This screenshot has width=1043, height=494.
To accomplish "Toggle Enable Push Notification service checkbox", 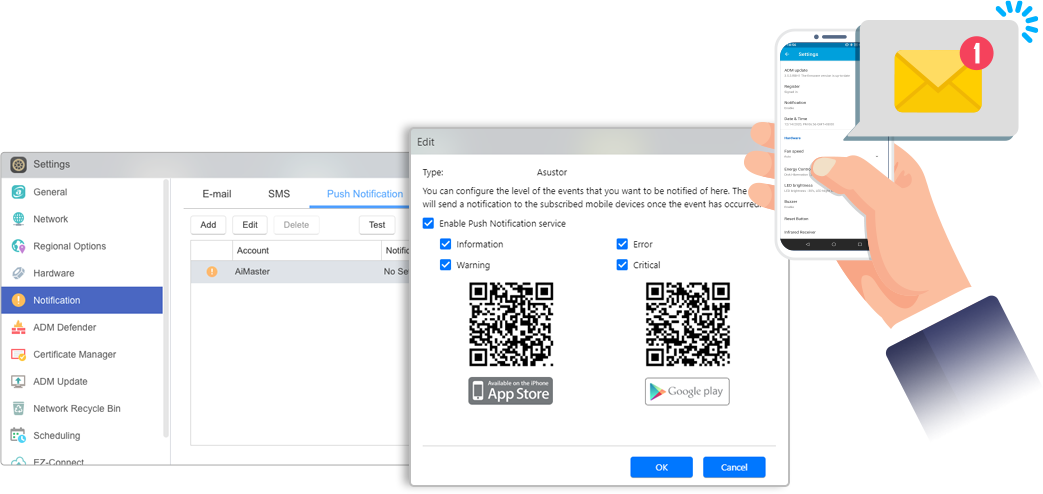I will tap(428, 223).
